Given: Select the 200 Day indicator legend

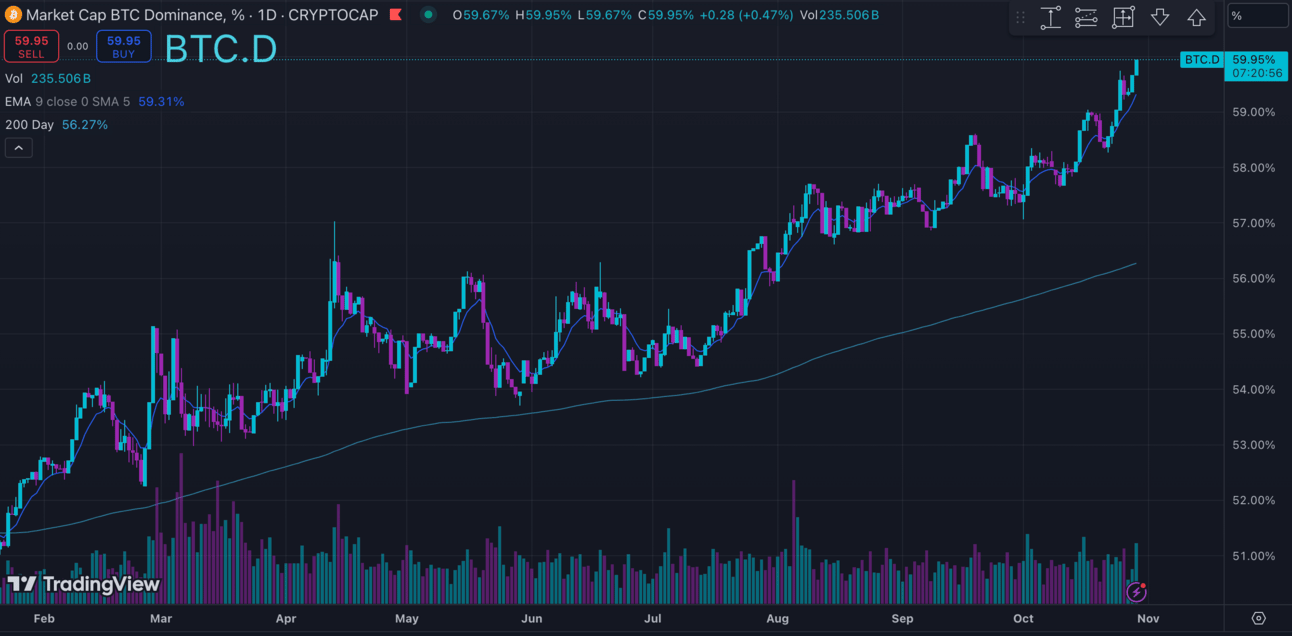Looking at the screenshot, I should point(56,125).
